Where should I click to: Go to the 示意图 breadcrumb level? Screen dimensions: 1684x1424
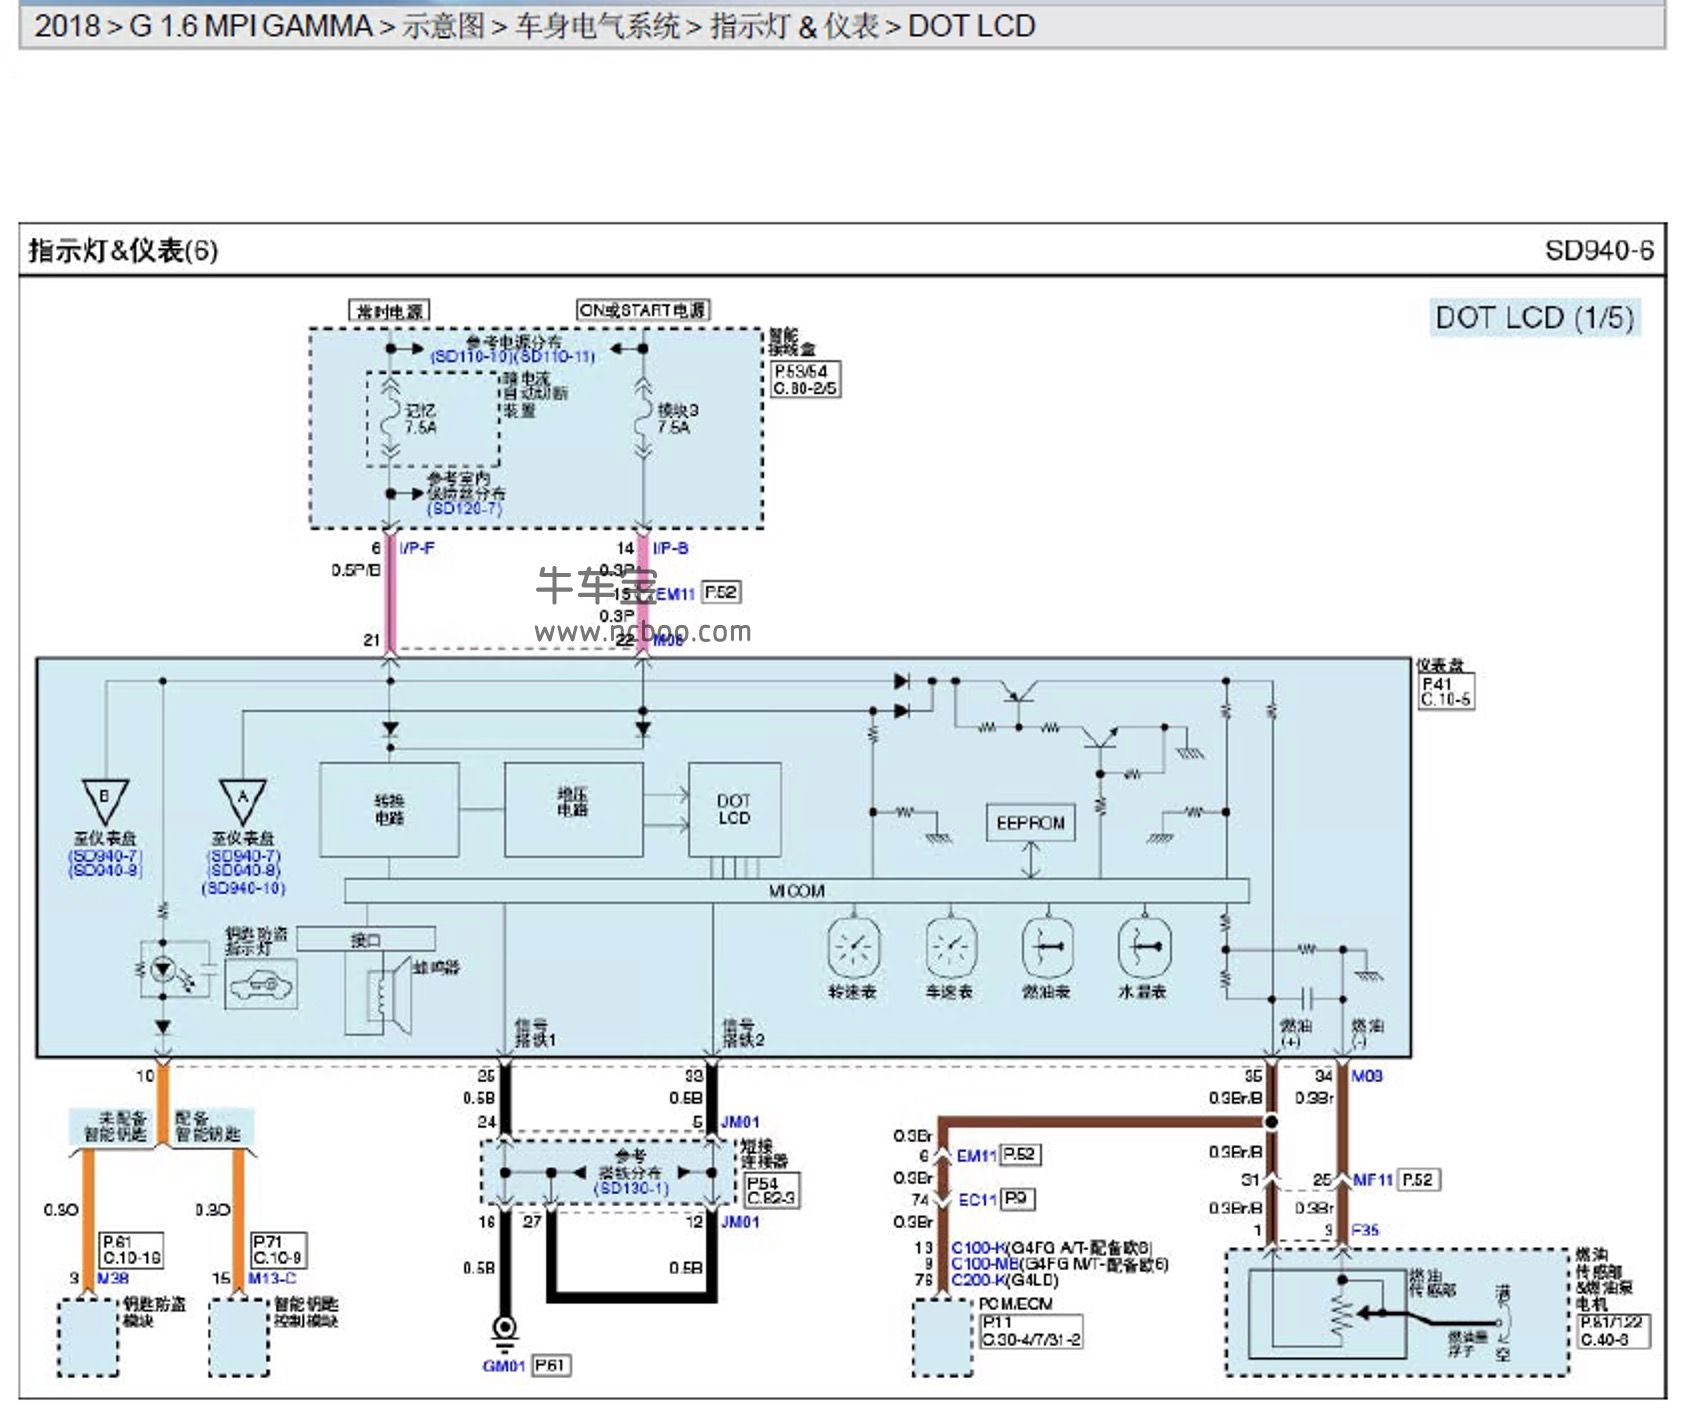tap(444, 26)
